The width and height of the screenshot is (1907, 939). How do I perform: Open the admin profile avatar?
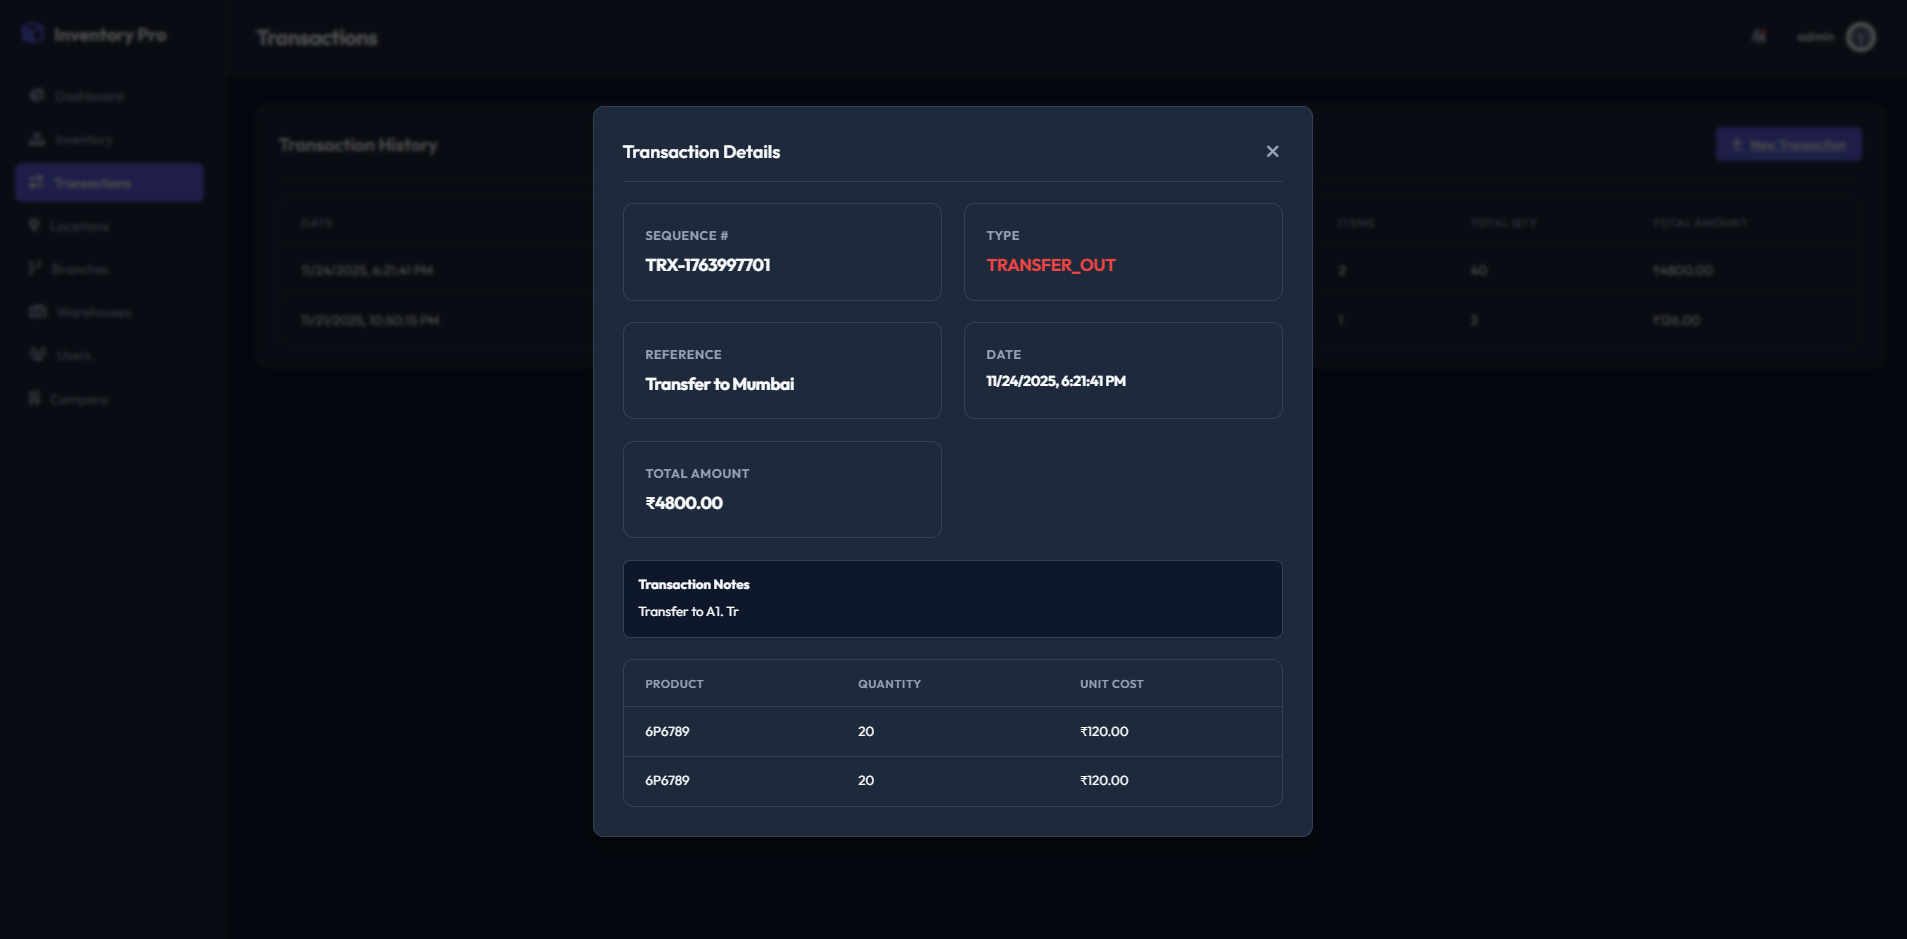click(1860, 36)
